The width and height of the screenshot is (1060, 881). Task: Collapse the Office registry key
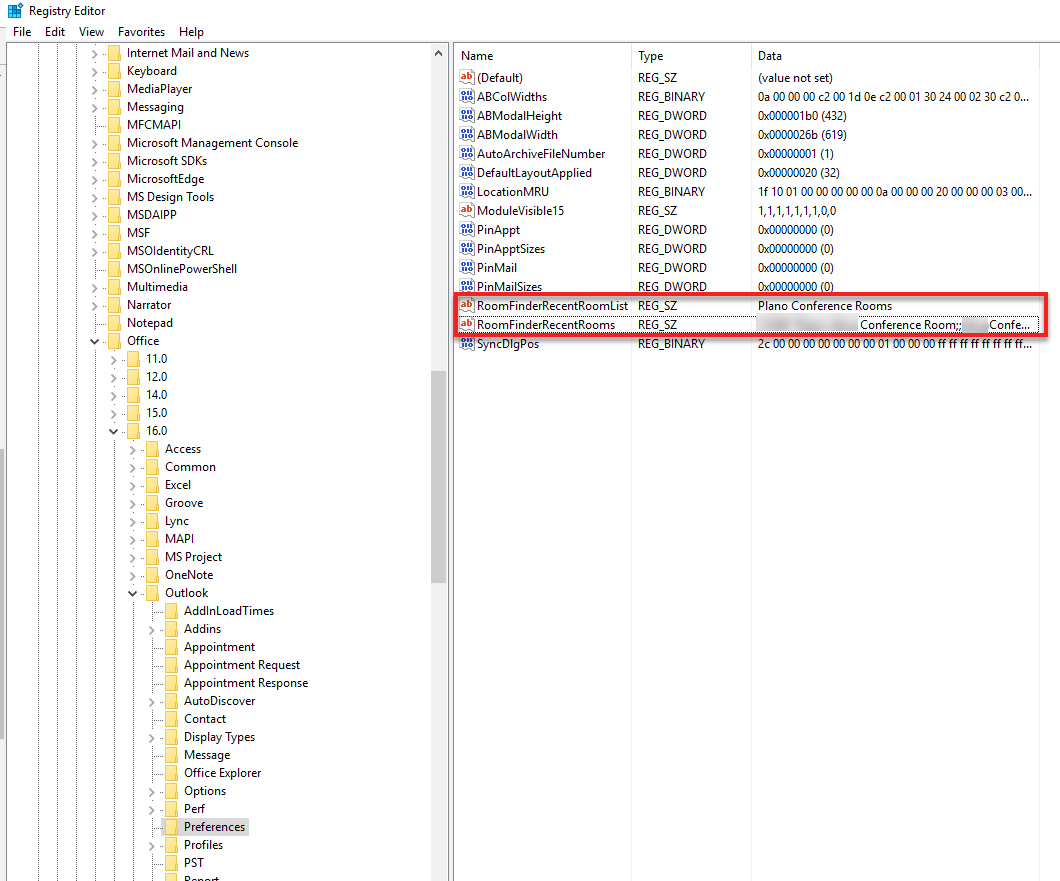point(95,341)
